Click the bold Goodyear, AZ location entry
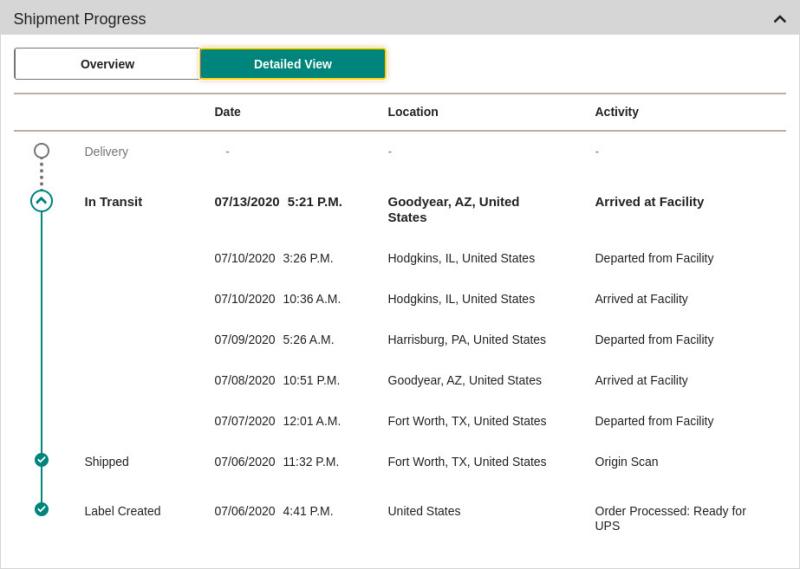This screenshot has width=800, height=569. [454, 209]
